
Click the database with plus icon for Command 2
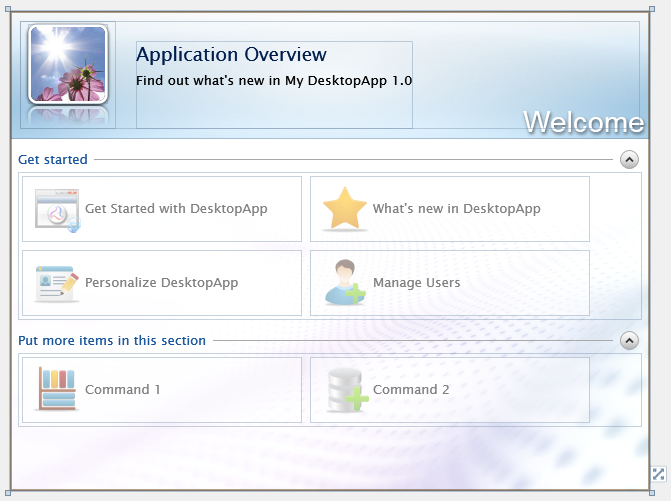click(347, 390)
